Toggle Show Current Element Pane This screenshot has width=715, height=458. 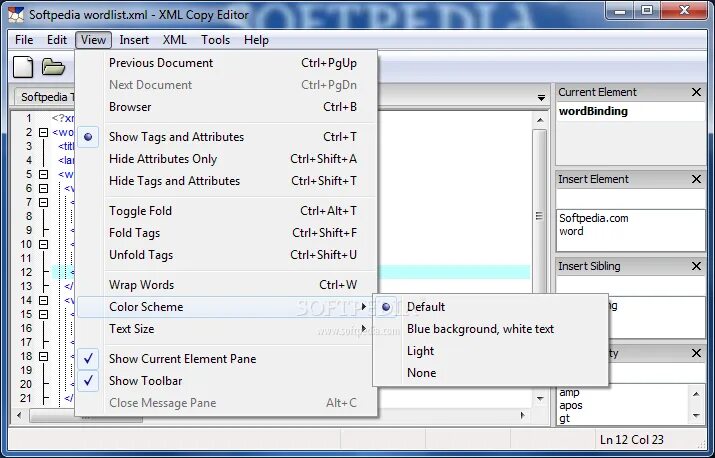[x=227, y=359]
